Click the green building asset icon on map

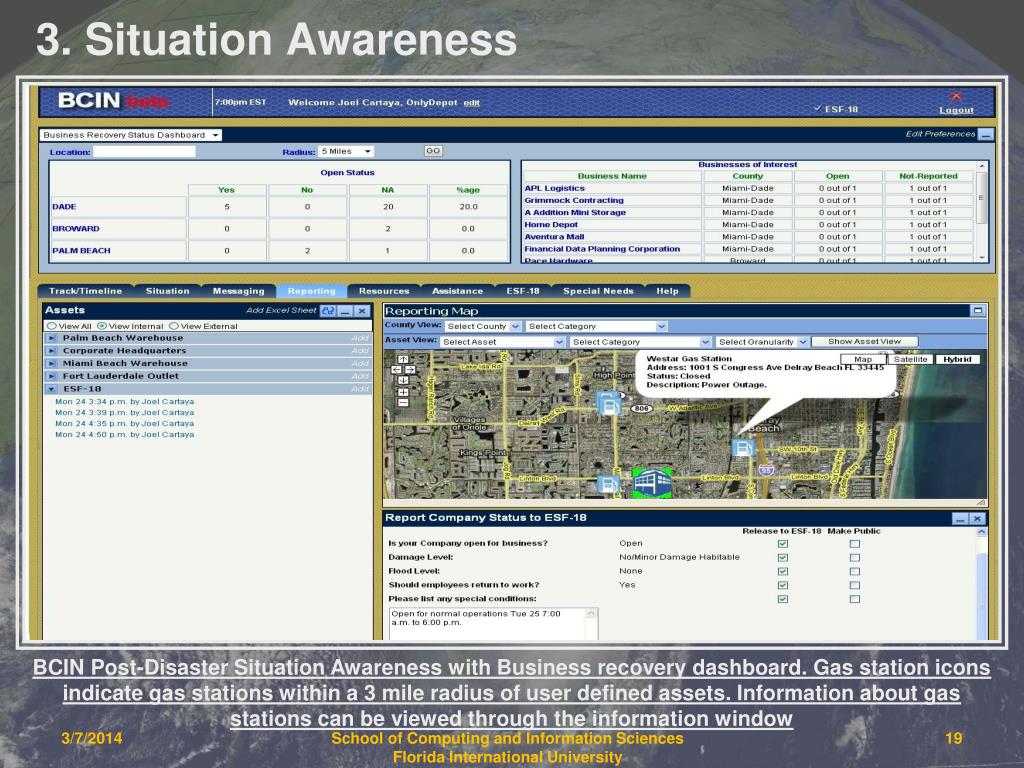(652, 483)
